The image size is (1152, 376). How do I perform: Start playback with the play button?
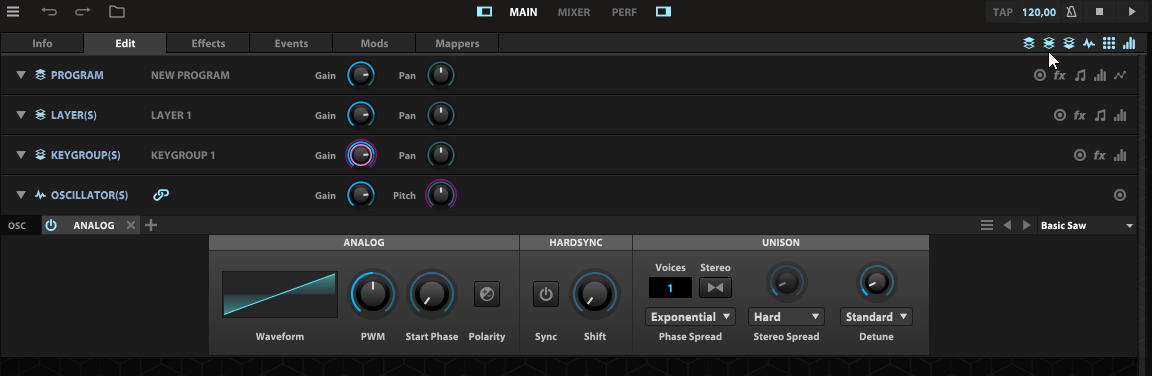pos(1131,12)
